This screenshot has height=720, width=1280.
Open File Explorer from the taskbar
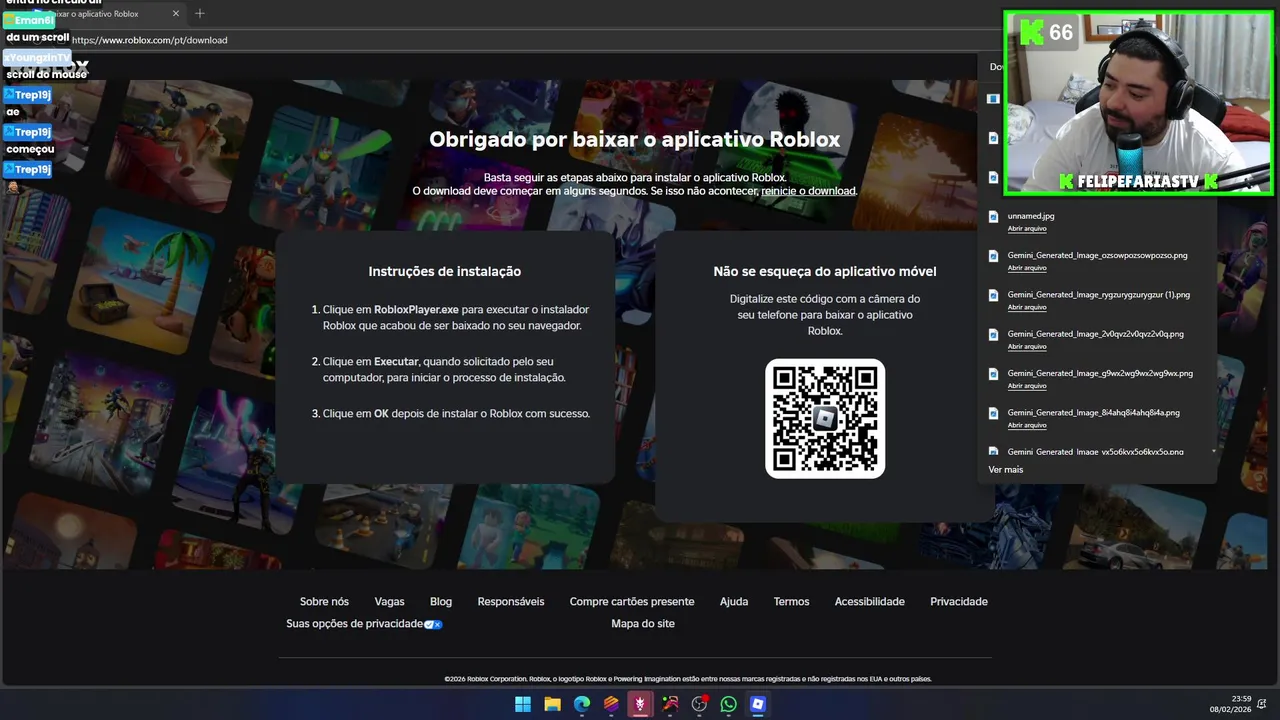click(552, 704)
